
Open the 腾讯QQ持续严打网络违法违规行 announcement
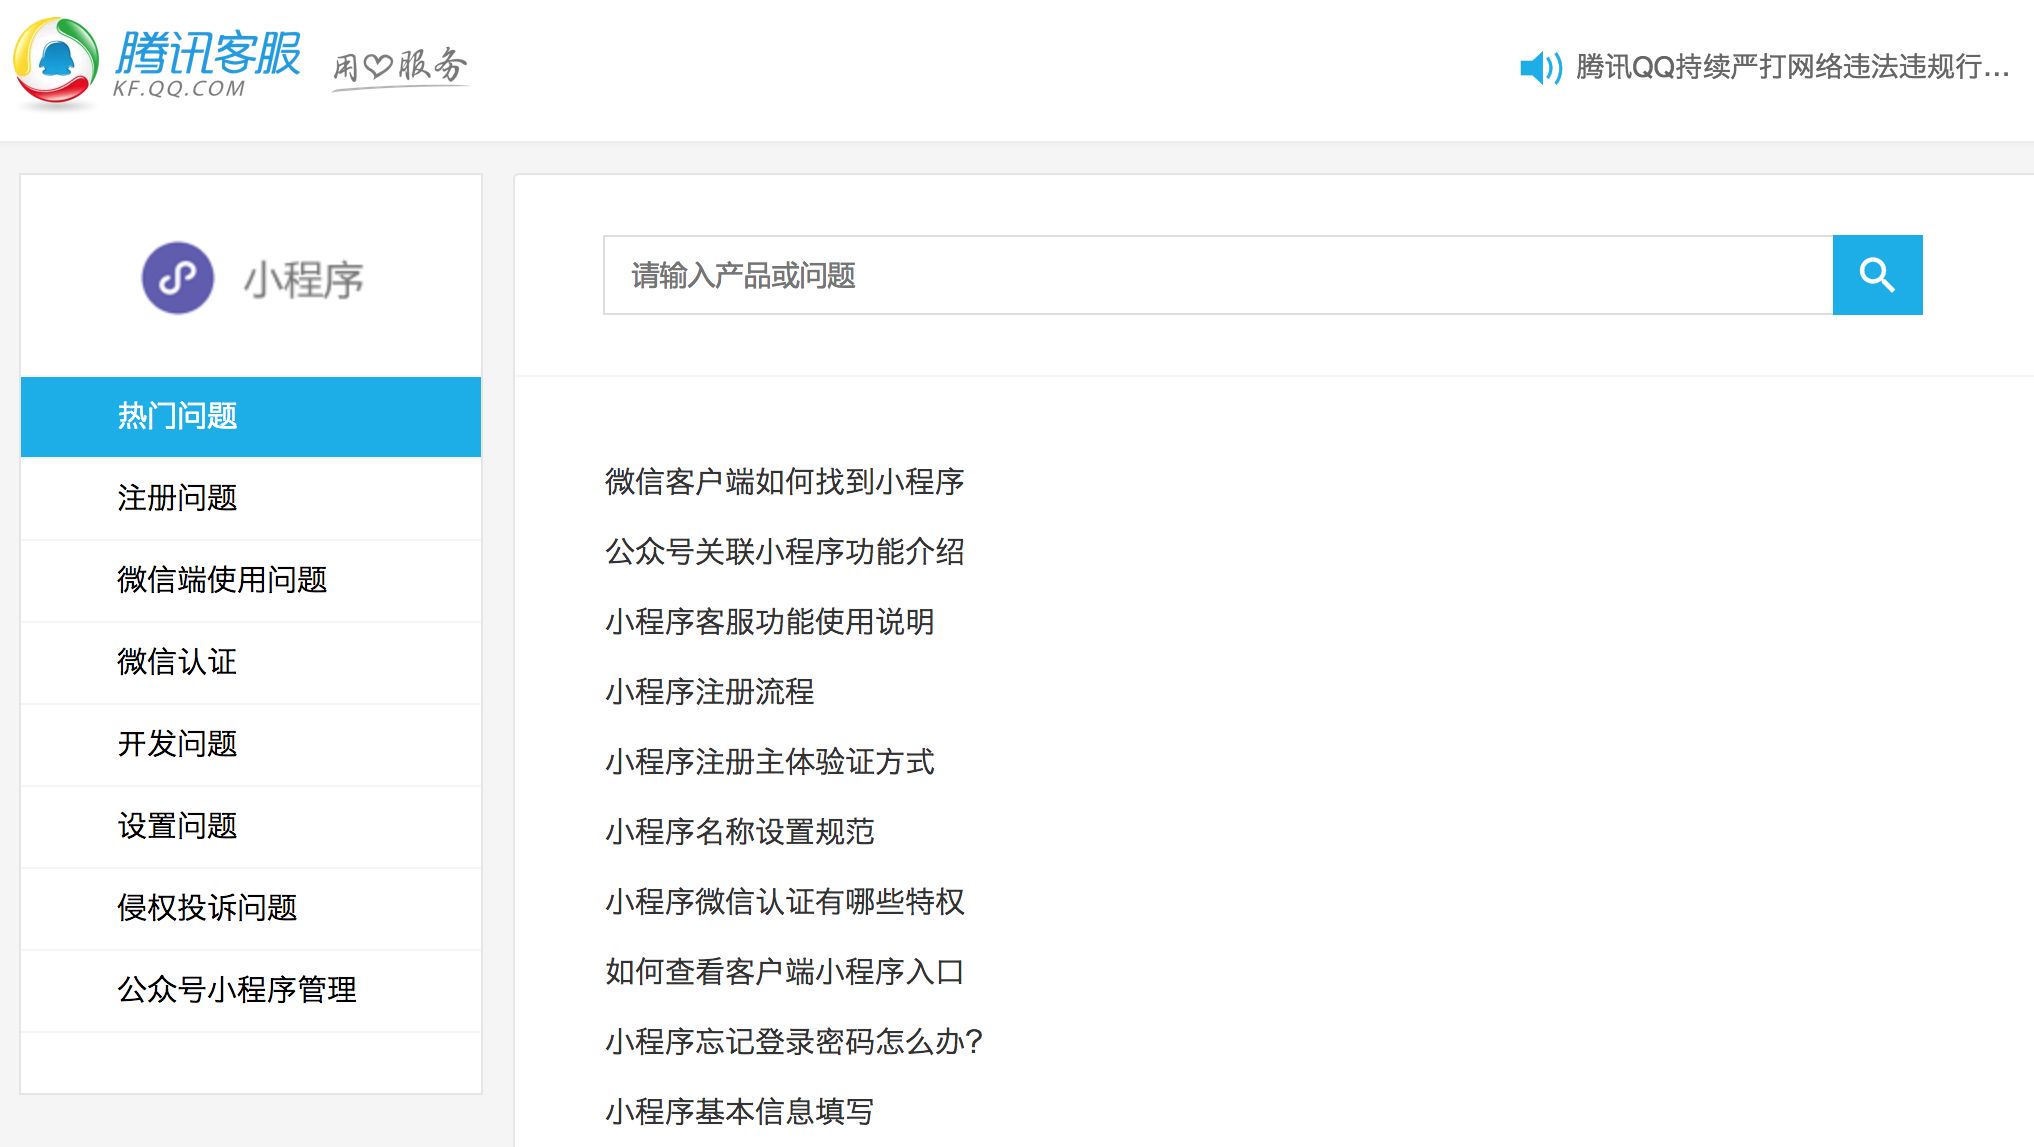click(1792, 67)
